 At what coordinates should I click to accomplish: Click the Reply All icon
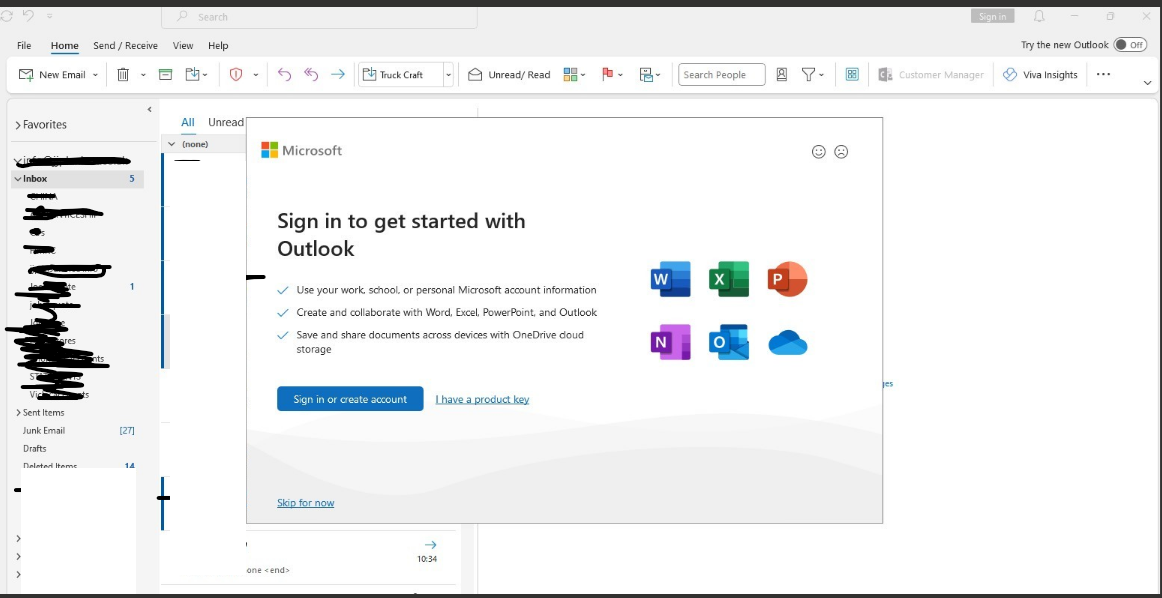click(311, 75)
